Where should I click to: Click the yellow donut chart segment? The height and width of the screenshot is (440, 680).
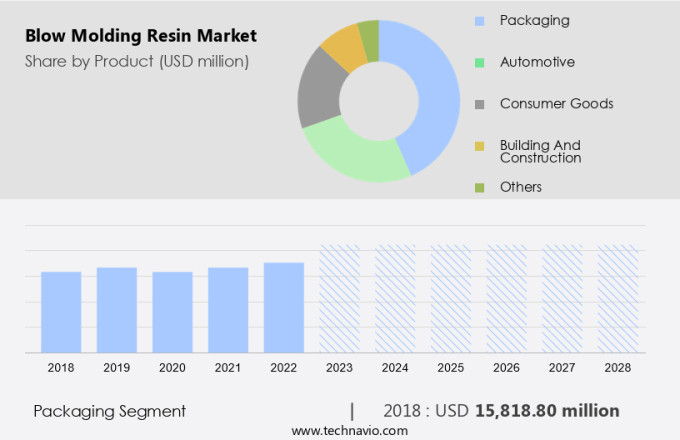pos(346,46)
